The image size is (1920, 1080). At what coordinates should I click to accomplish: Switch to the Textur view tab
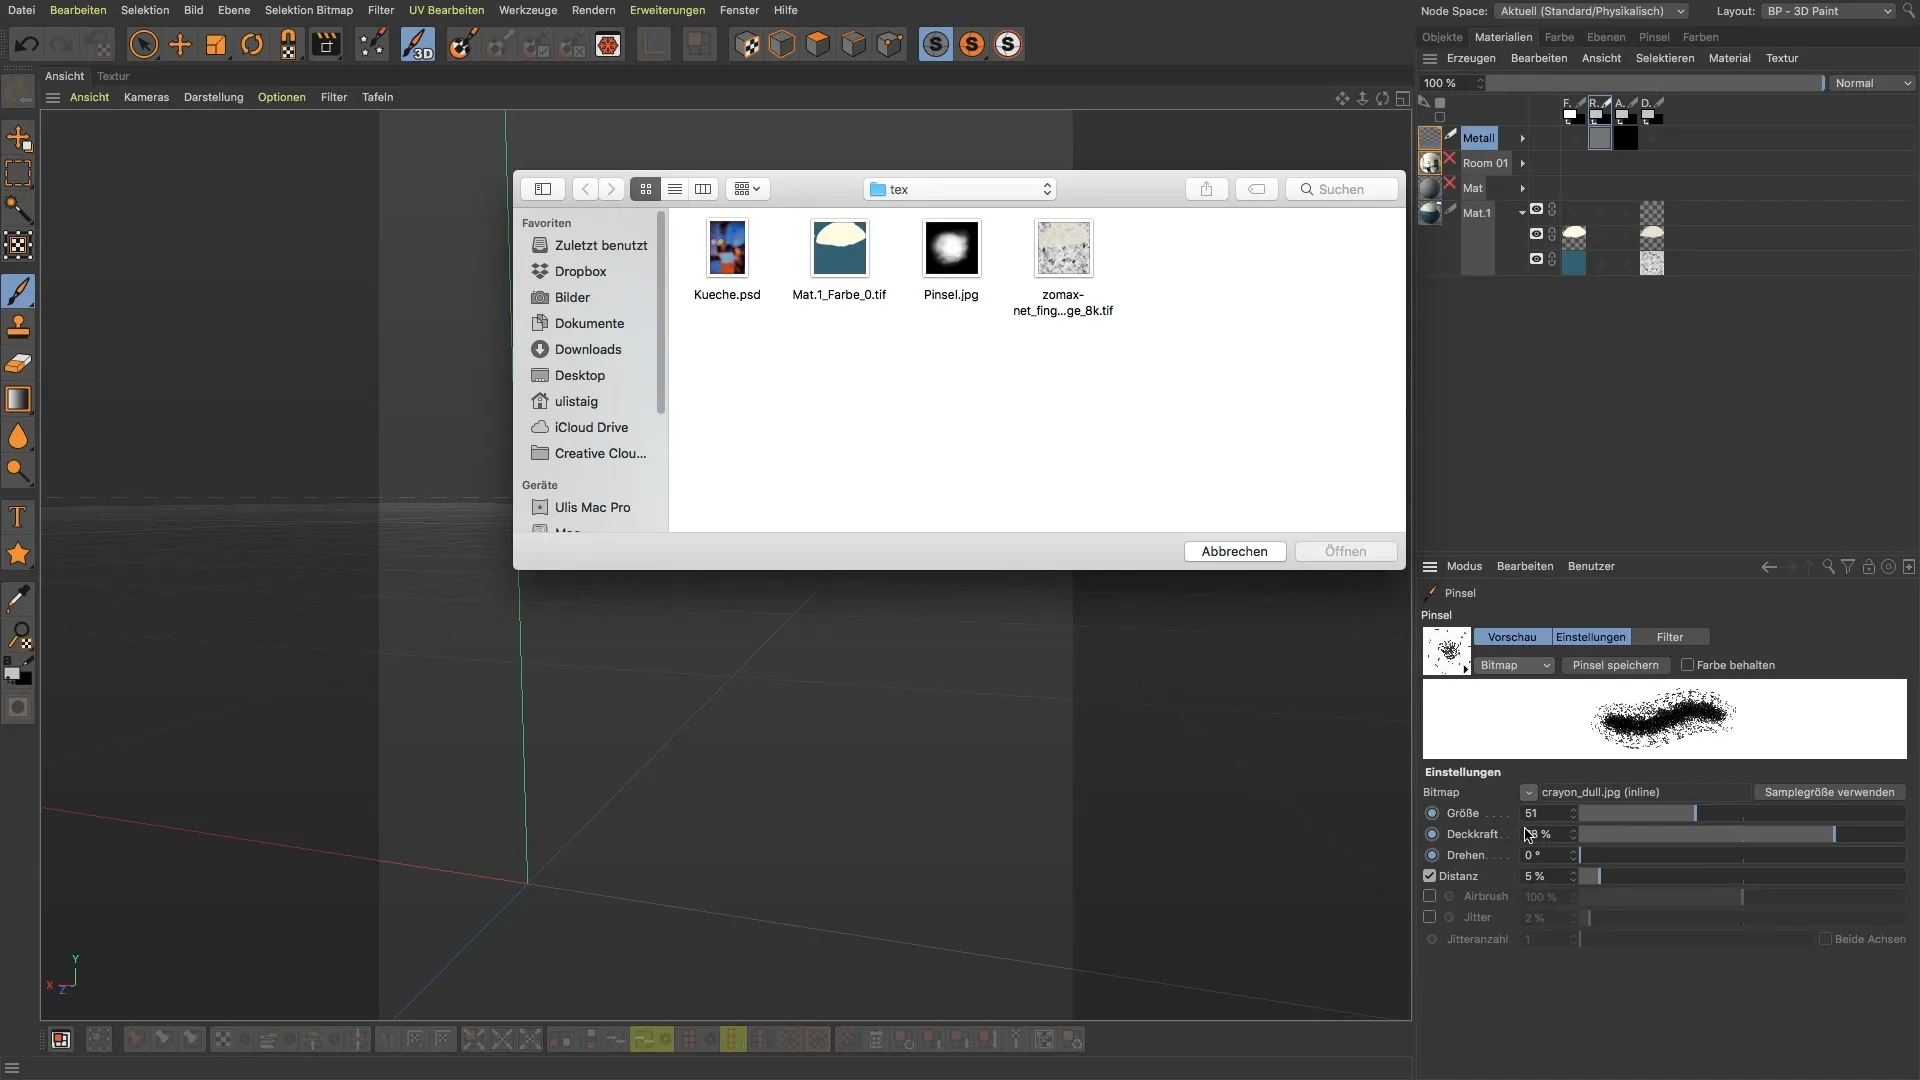tap(113, 76)
